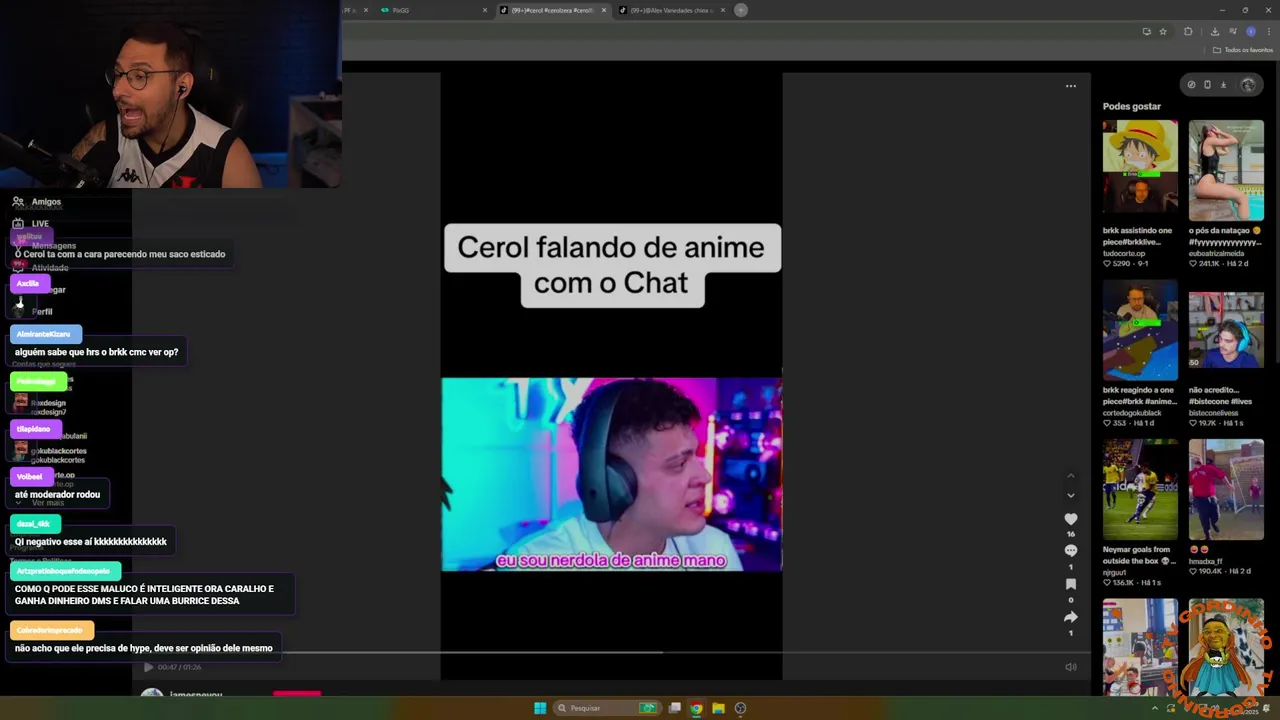Show hidden tray icons chevron
The image size is (1280, 720).
click(1155, 708)
